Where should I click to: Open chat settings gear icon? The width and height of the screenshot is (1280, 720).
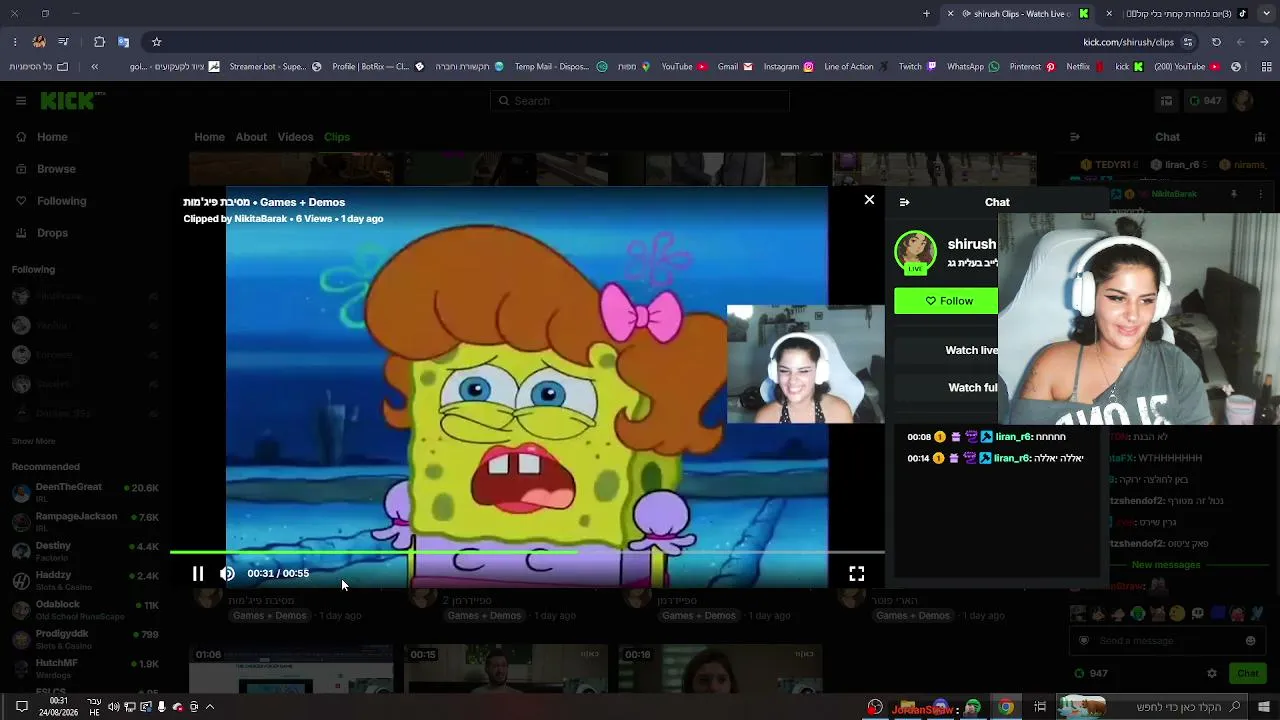pos(1212,673)
